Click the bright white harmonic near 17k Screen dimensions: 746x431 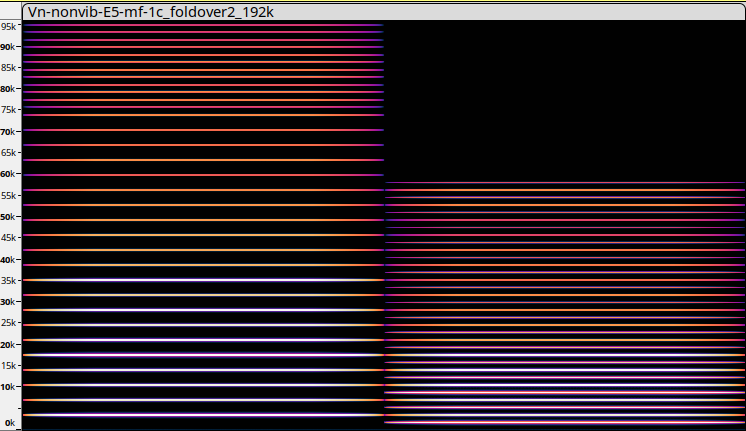pos(200,355)
